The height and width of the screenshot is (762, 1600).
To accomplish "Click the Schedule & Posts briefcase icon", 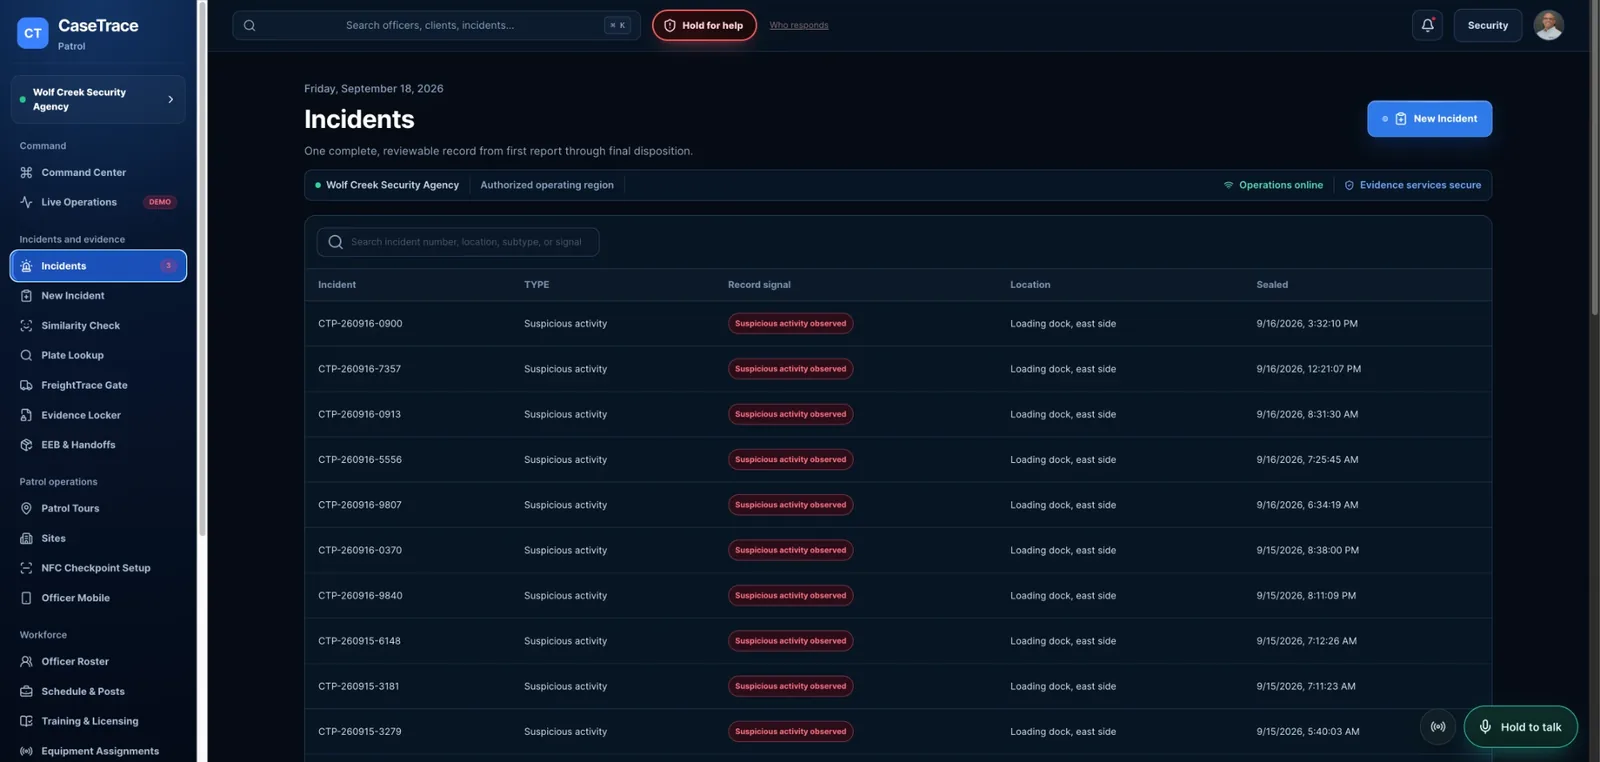I will (x=26, y=692).
